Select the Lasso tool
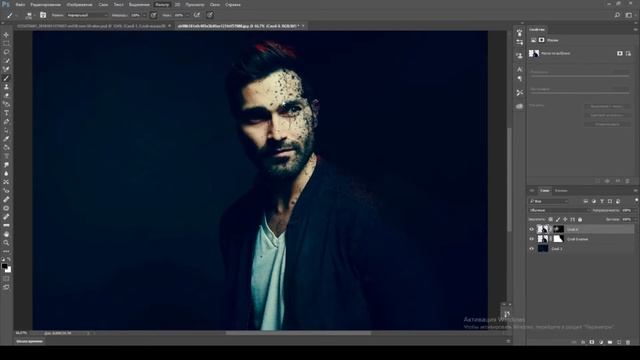 [x=6, y=52]
